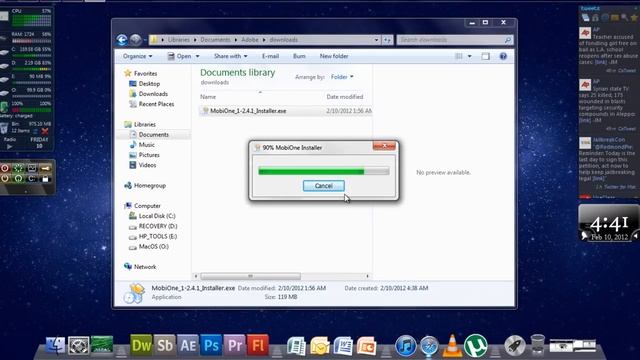Launch Adobe After Effects from the dock
The image size is (640, 360).
click(188, 345)
